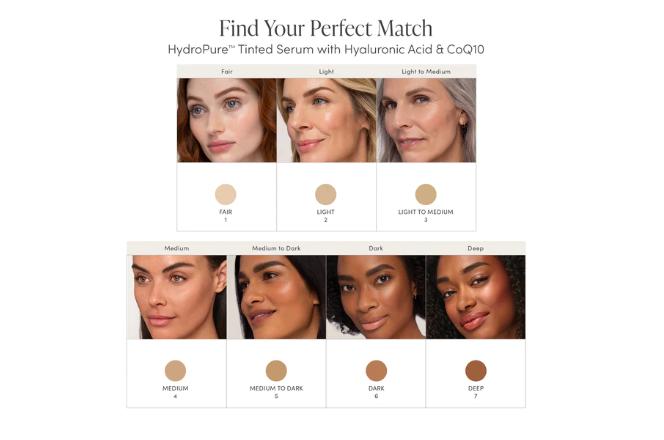Screen dimensions: 664x440
Task: Click the Find Your Perfect Match heading
Action: pos(326,28)
